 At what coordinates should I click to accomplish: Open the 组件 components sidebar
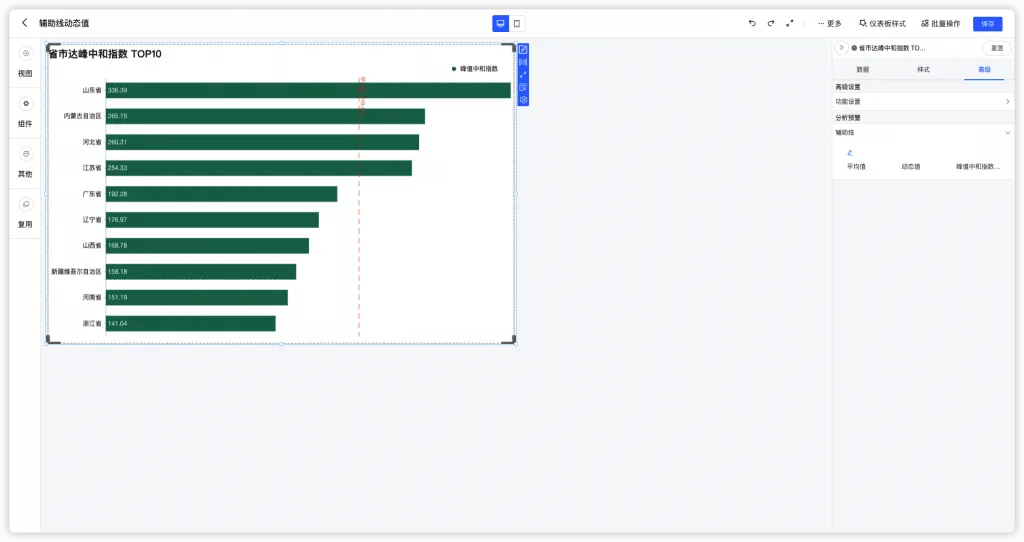(25, 113)
